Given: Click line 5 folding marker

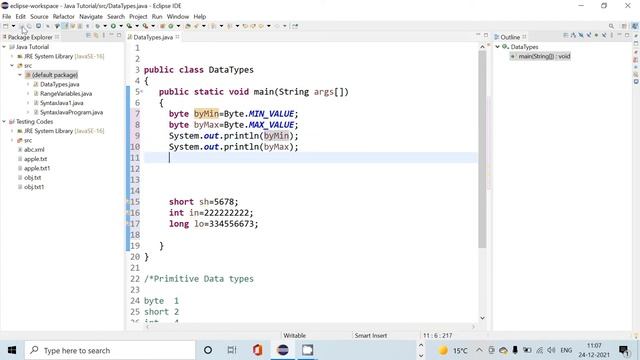Looking at the screenshot, I should point(142,91).
